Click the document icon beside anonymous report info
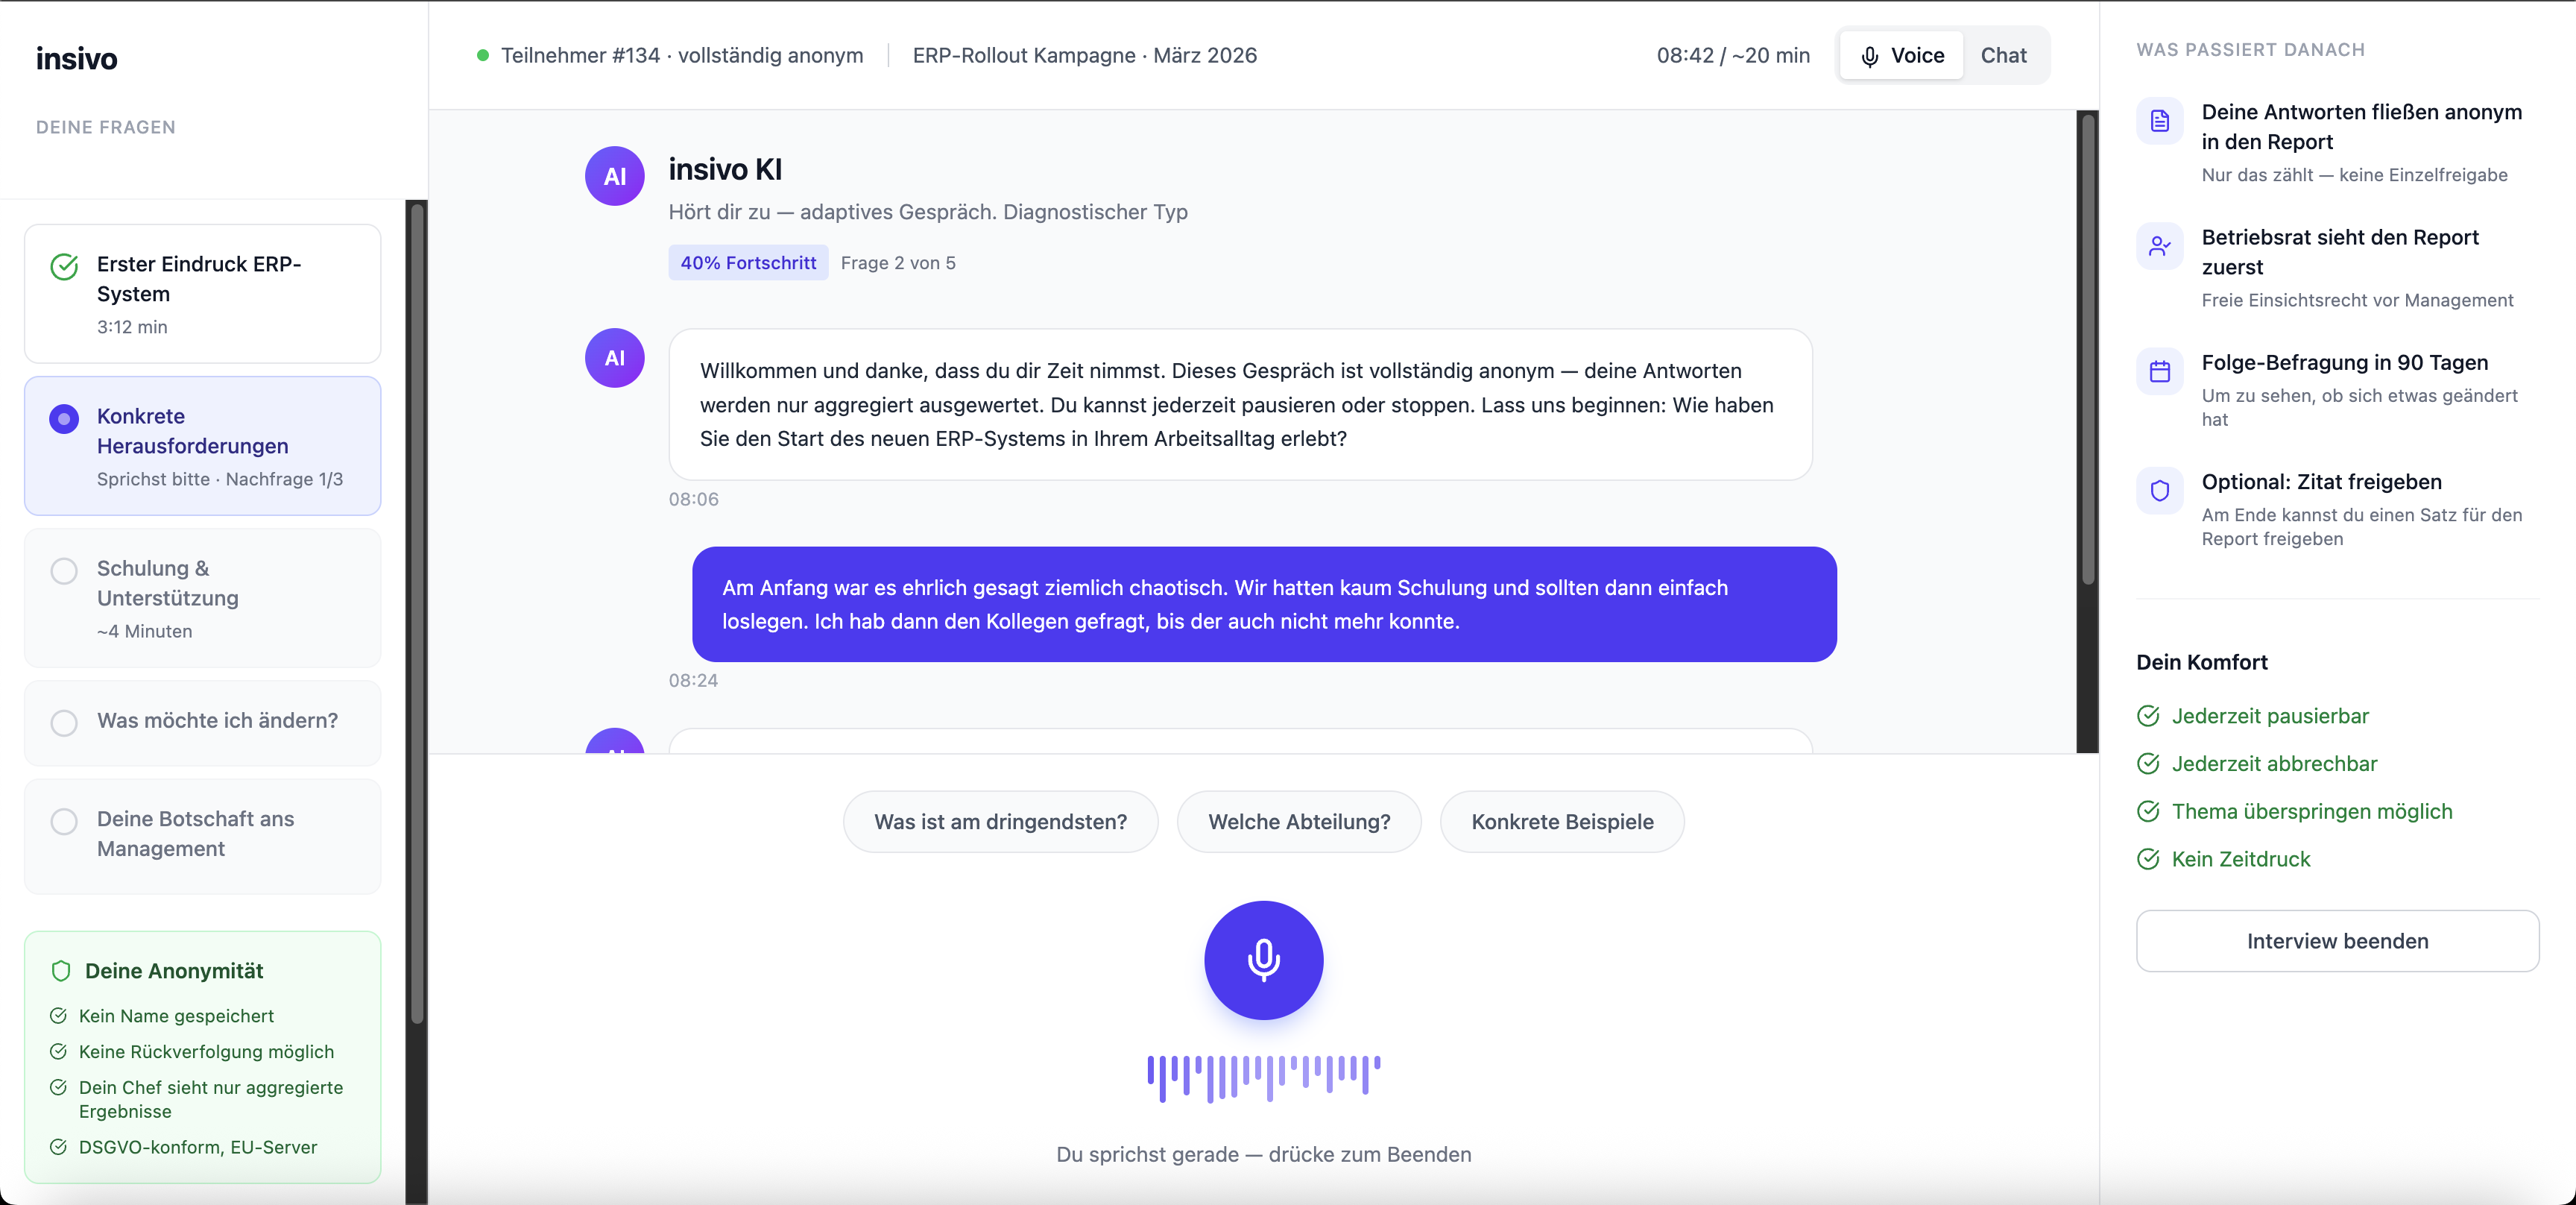 [x=2159, y=121]
